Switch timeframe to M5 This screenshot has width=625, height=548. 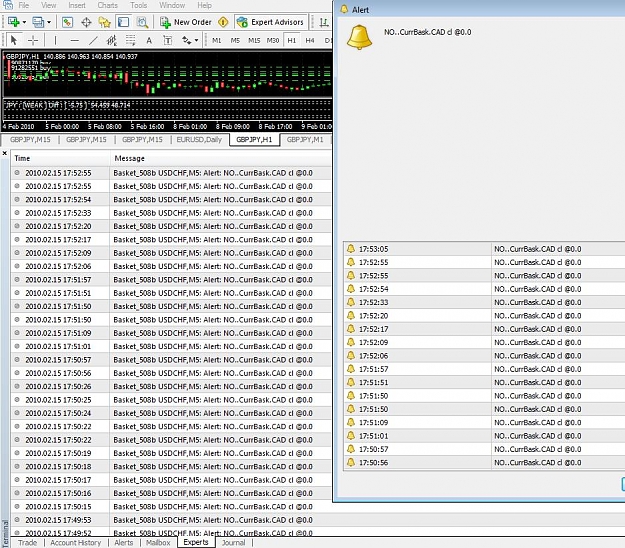click(x=235, y=40)
